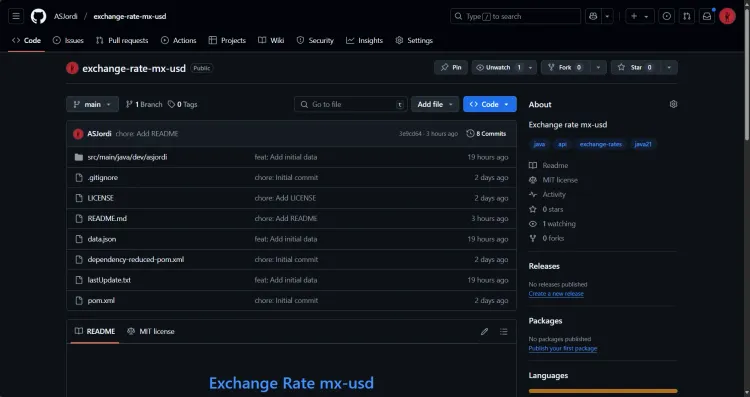Viewport: 750px width, 397px height.
Task: Open the lastUpdate.txt file
Action: (x=109, y=280)
